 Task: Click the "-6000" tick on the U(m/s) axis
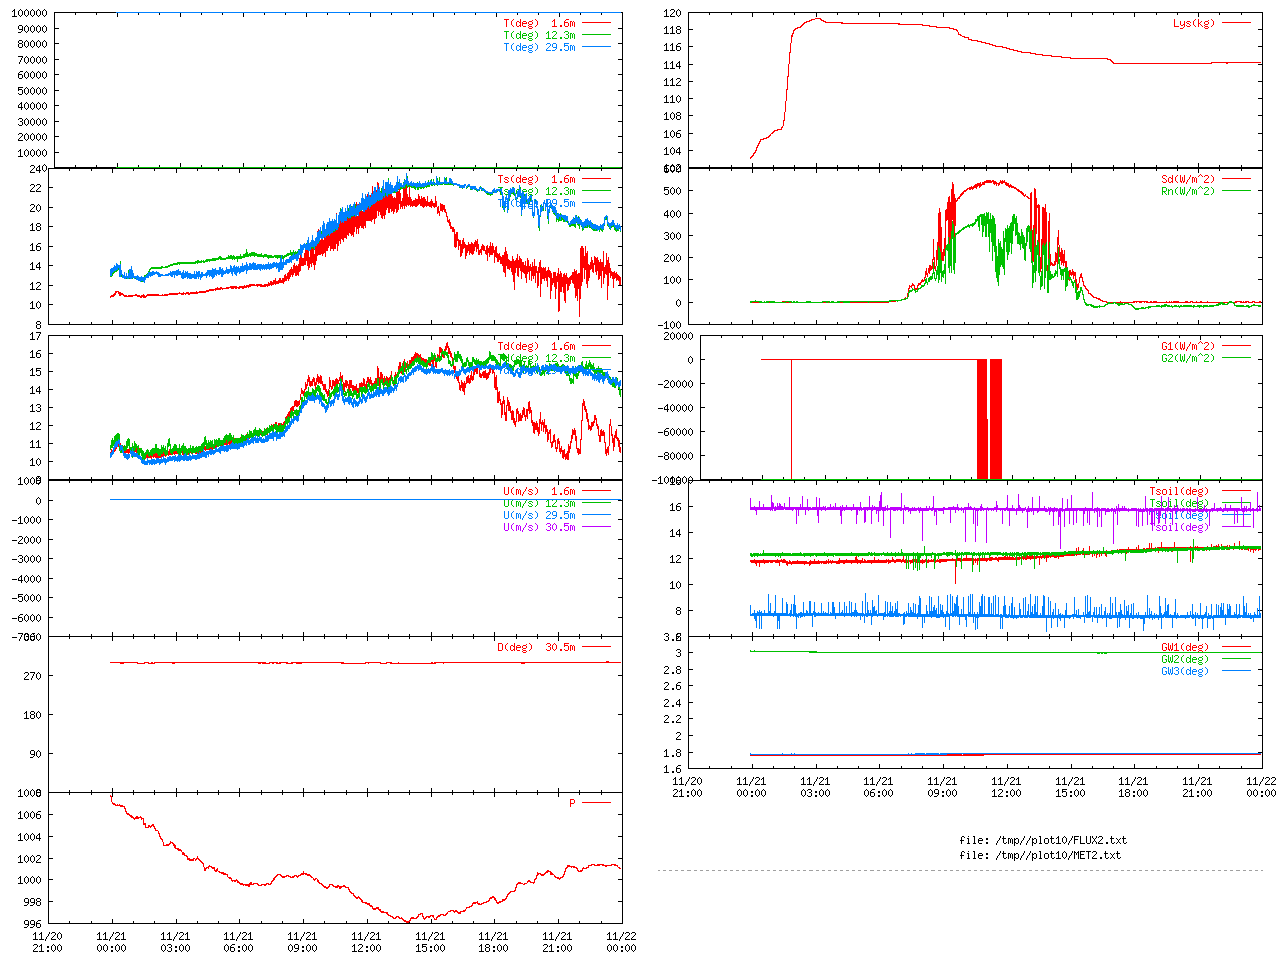tap(25, 618)
